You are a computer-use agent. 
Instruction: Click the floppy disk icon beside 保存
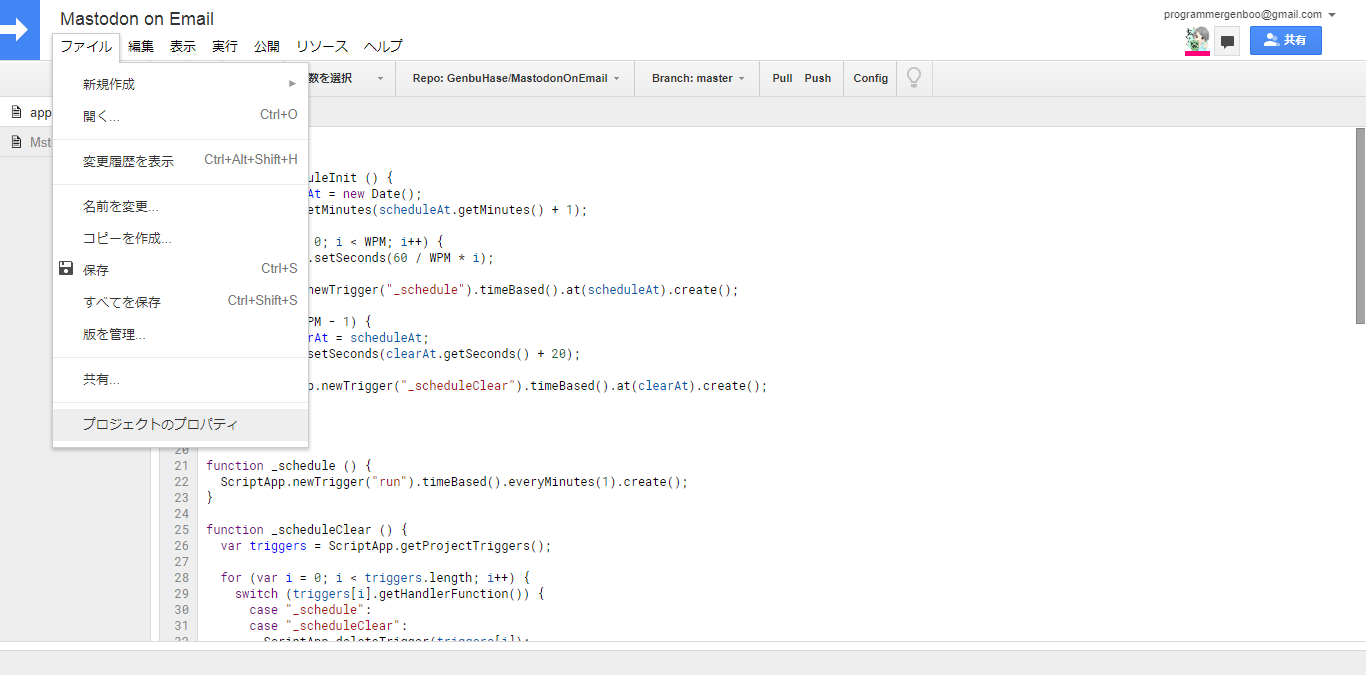(66, 268)
